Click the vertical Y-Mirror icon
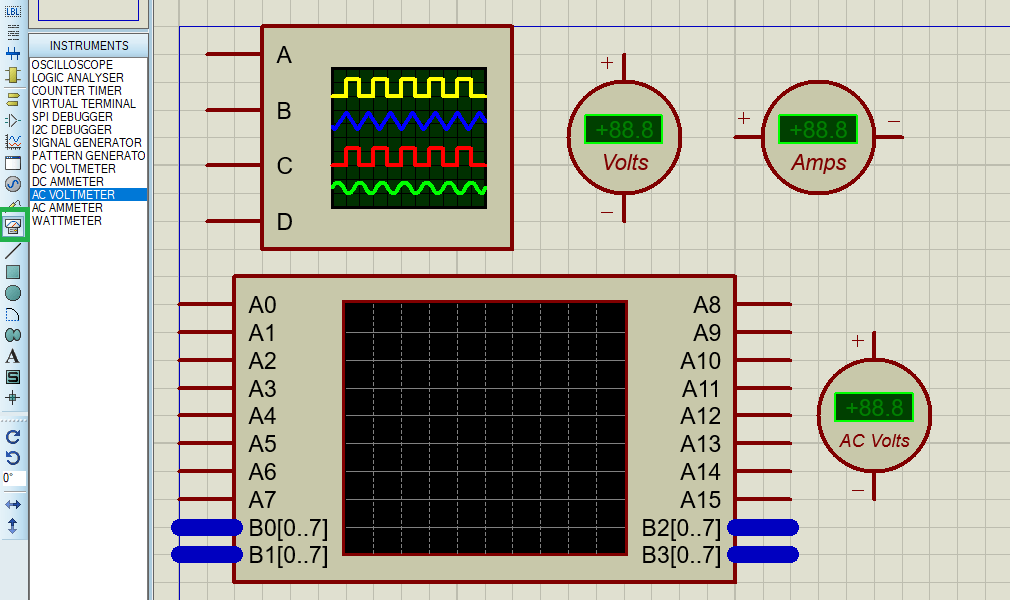This screenshot has height=600, width=1010. (x=13, y=527)
